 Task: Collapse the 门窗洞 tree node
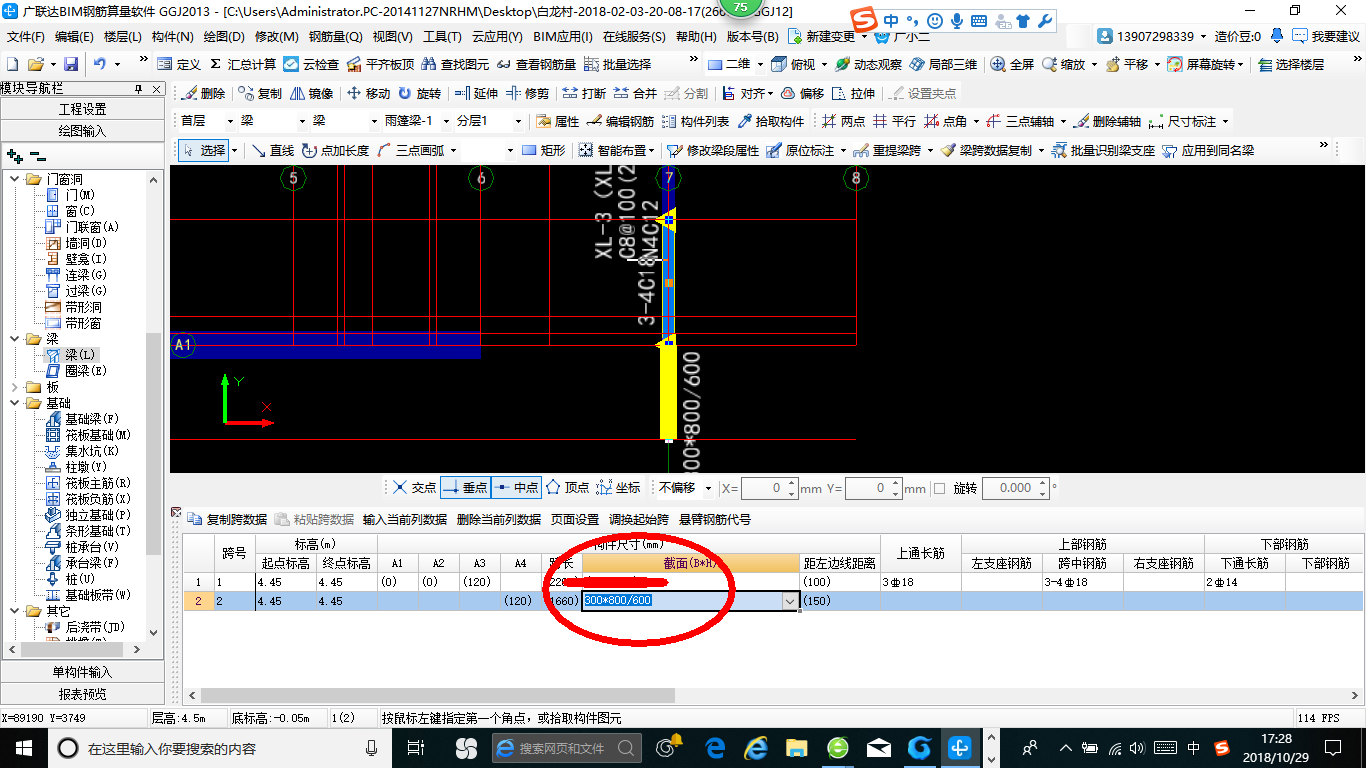(x=14, y=179)
